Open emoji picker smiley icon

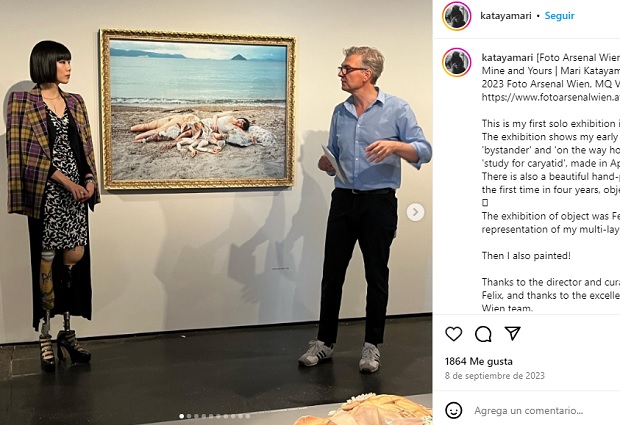pos(454,410)
